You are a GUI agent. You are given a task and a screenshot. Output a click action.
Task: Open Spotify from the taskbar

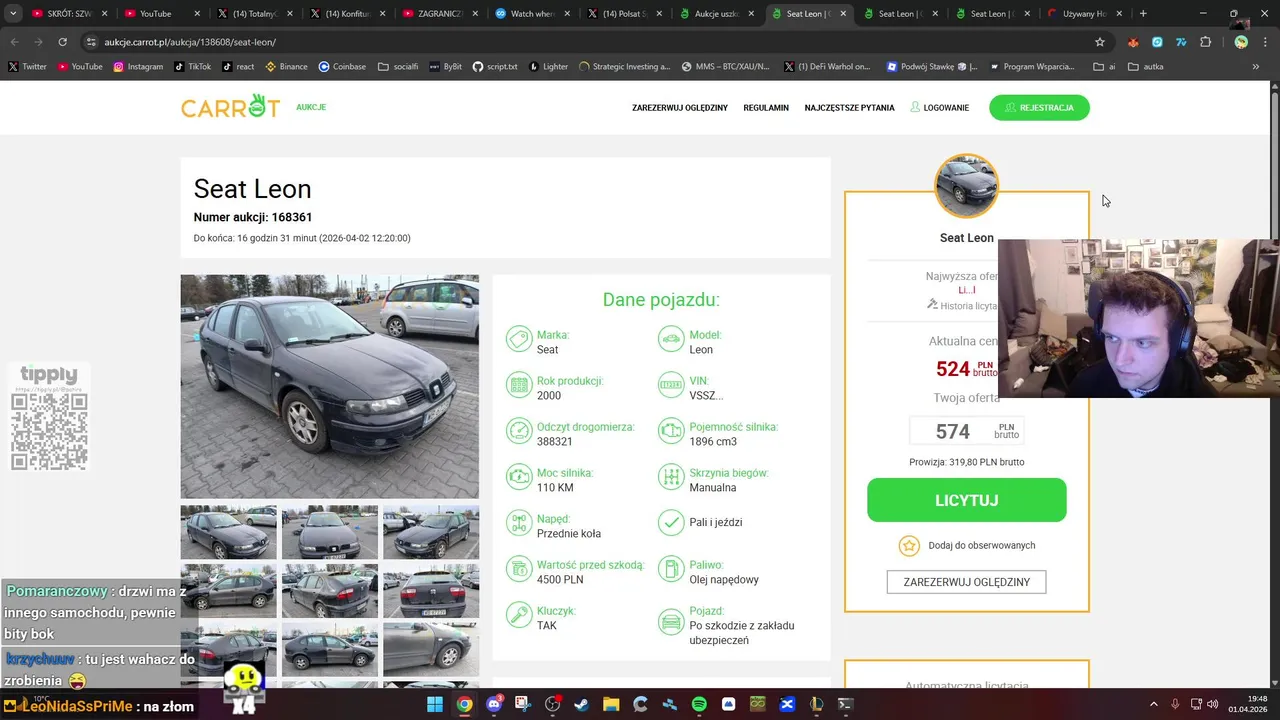coord(699,704)
